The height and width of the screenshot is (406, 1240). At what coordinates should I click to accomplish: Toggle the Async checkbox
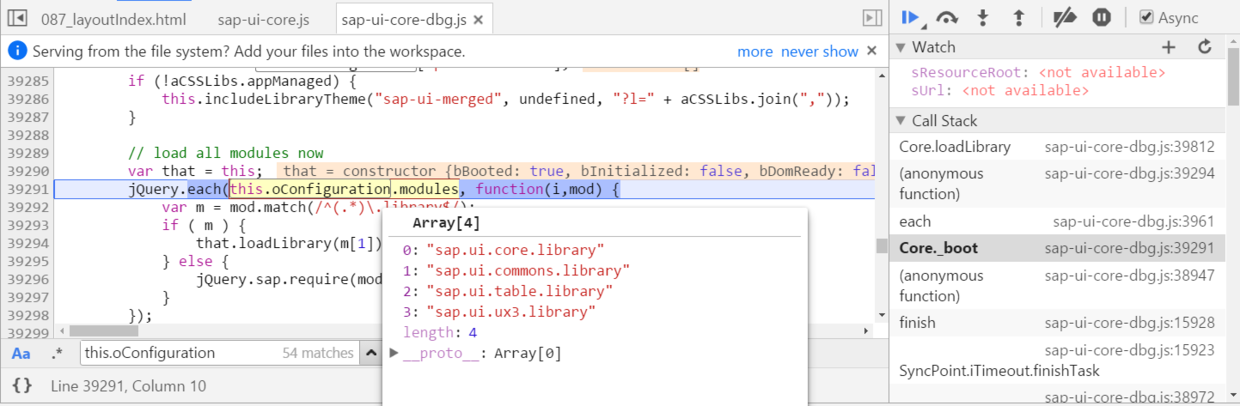[1147, 17]
